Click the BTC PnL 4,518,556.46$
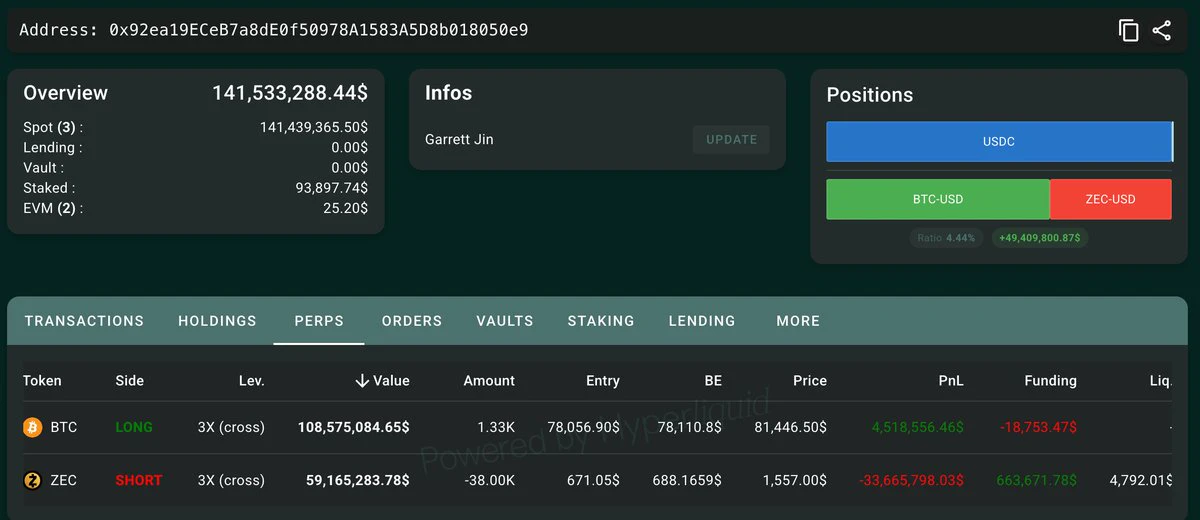This screenshot has width=1200, height=520. [x=918, y=427]
